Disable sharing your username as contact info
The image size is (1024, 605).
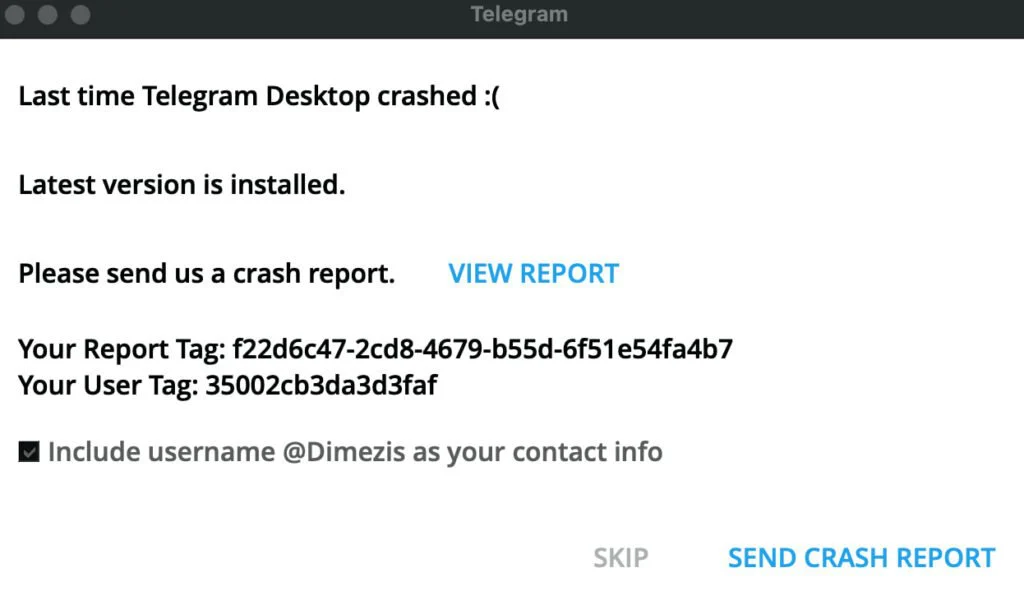click(x=31, y=452)
